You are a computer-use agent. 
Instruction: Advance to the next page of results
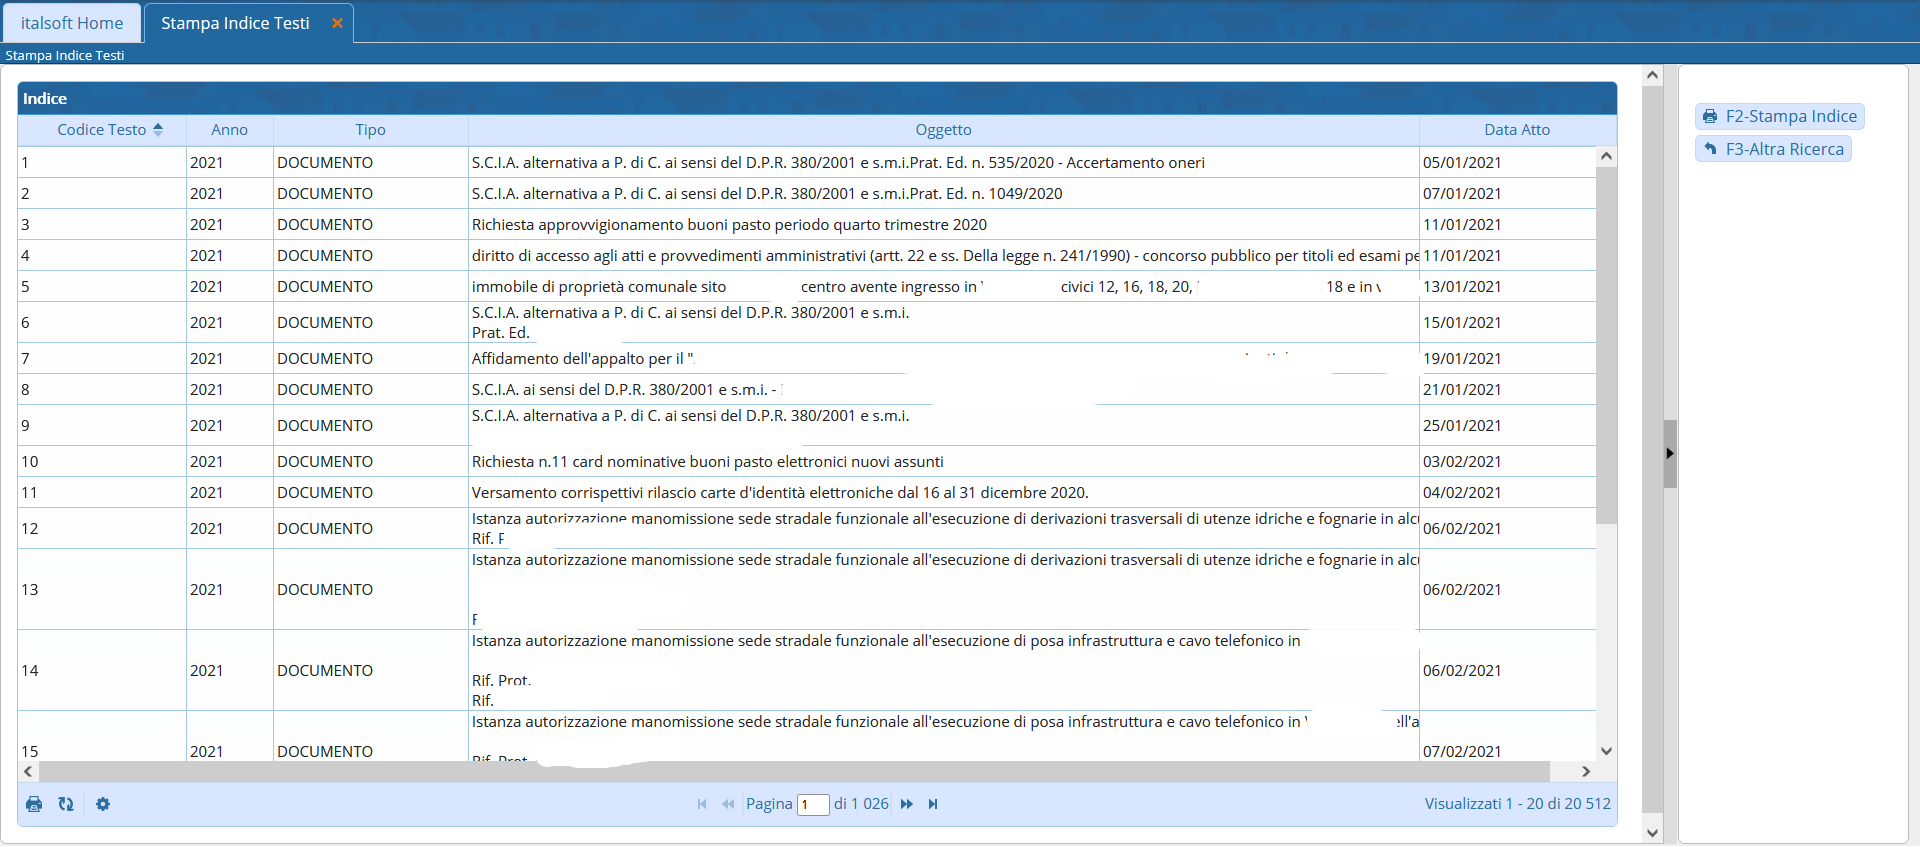click(x=907, y=804)
